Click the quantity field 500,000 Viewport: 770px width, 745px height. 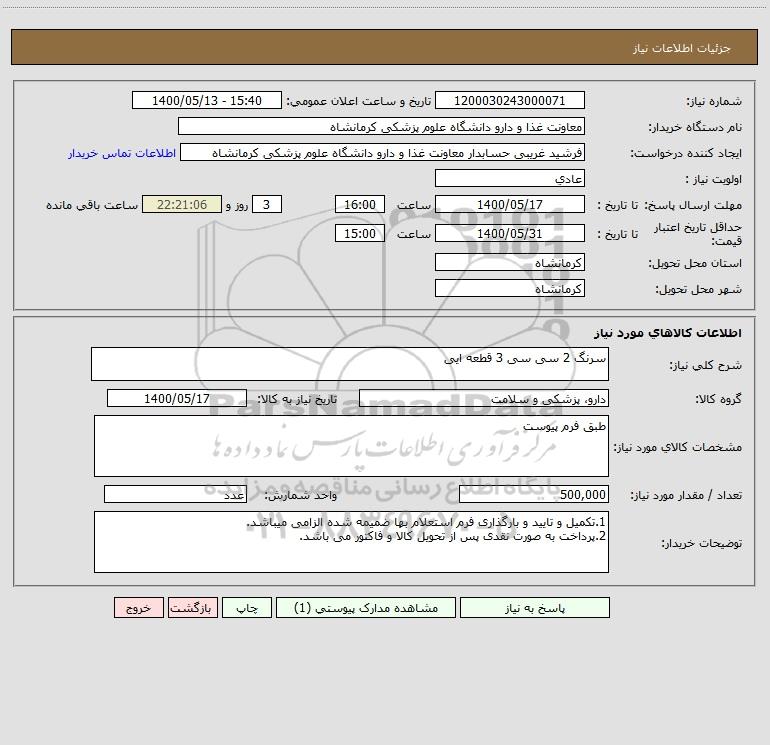(534, 494)
